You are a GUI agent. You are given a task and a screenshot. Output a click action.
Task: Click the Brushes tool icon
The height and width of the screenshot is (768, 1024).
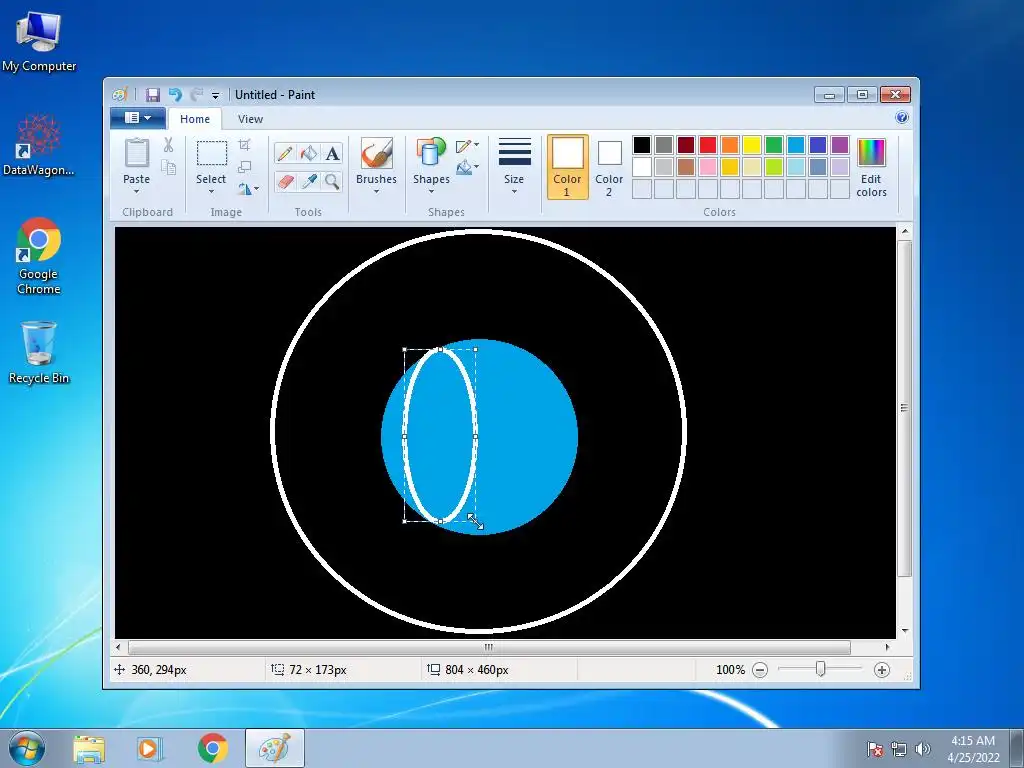[x=376, y=153]
